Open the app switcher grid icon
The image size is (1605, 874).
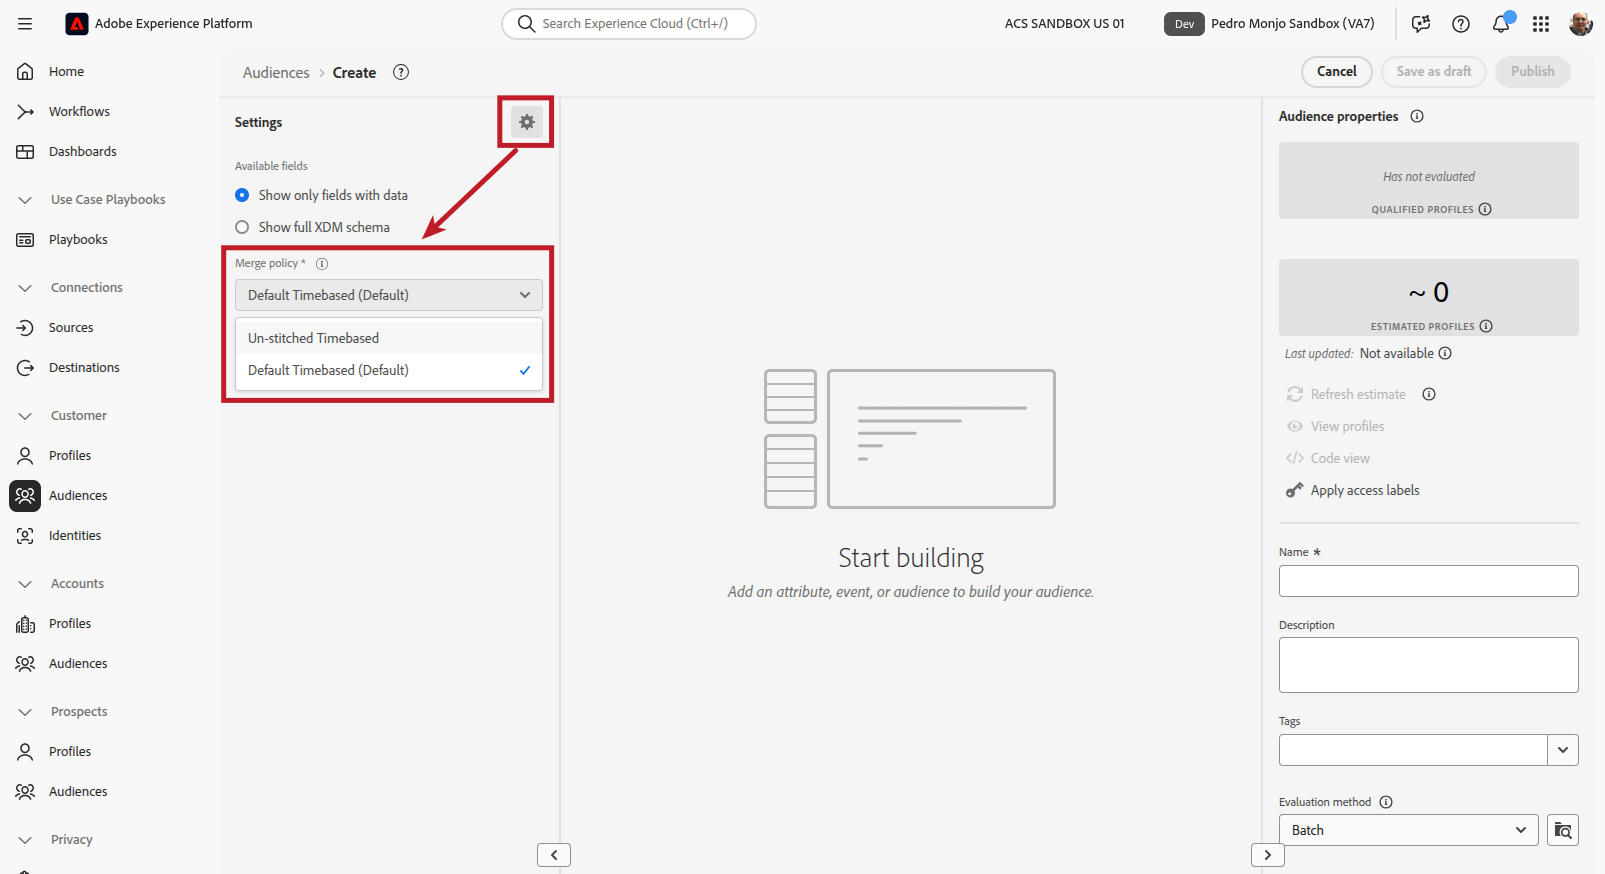(x=1541, y=24)
